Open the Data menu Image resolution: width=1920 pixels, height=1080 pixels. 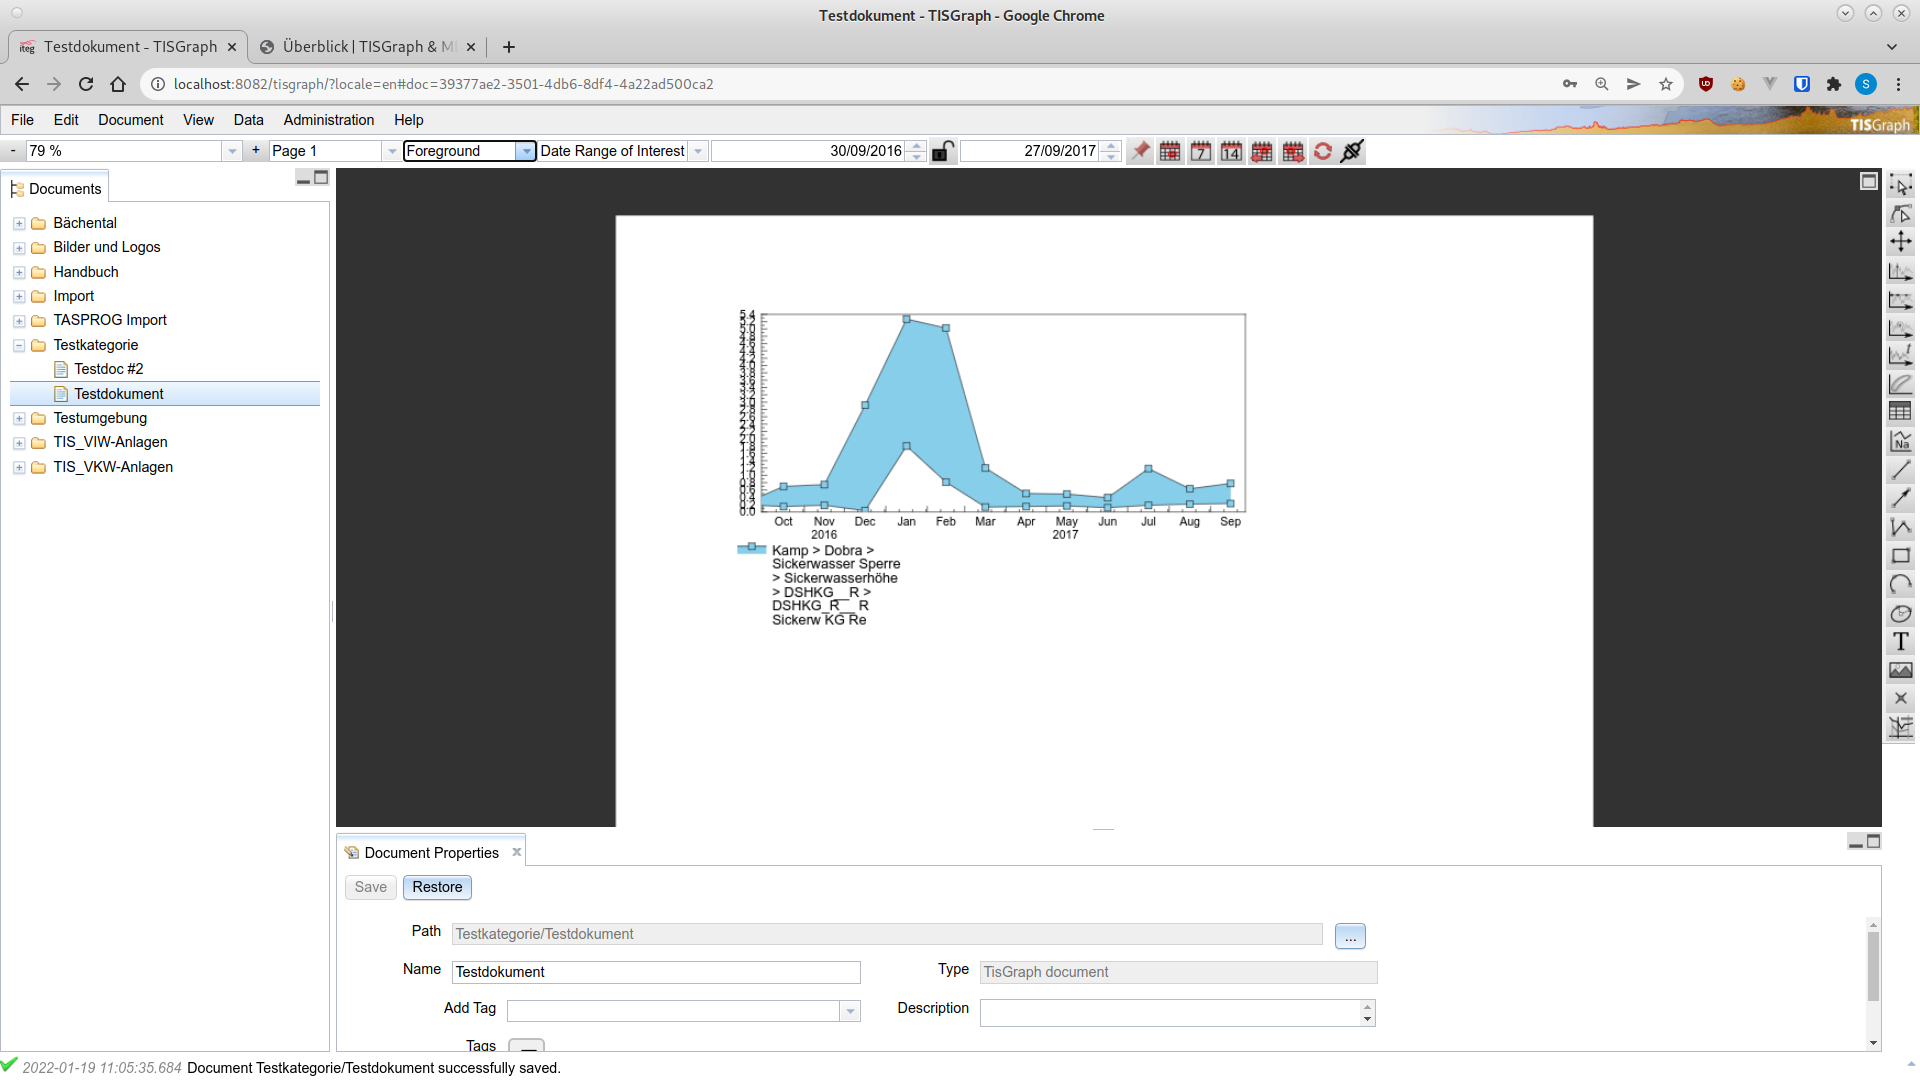click(248, 120)
